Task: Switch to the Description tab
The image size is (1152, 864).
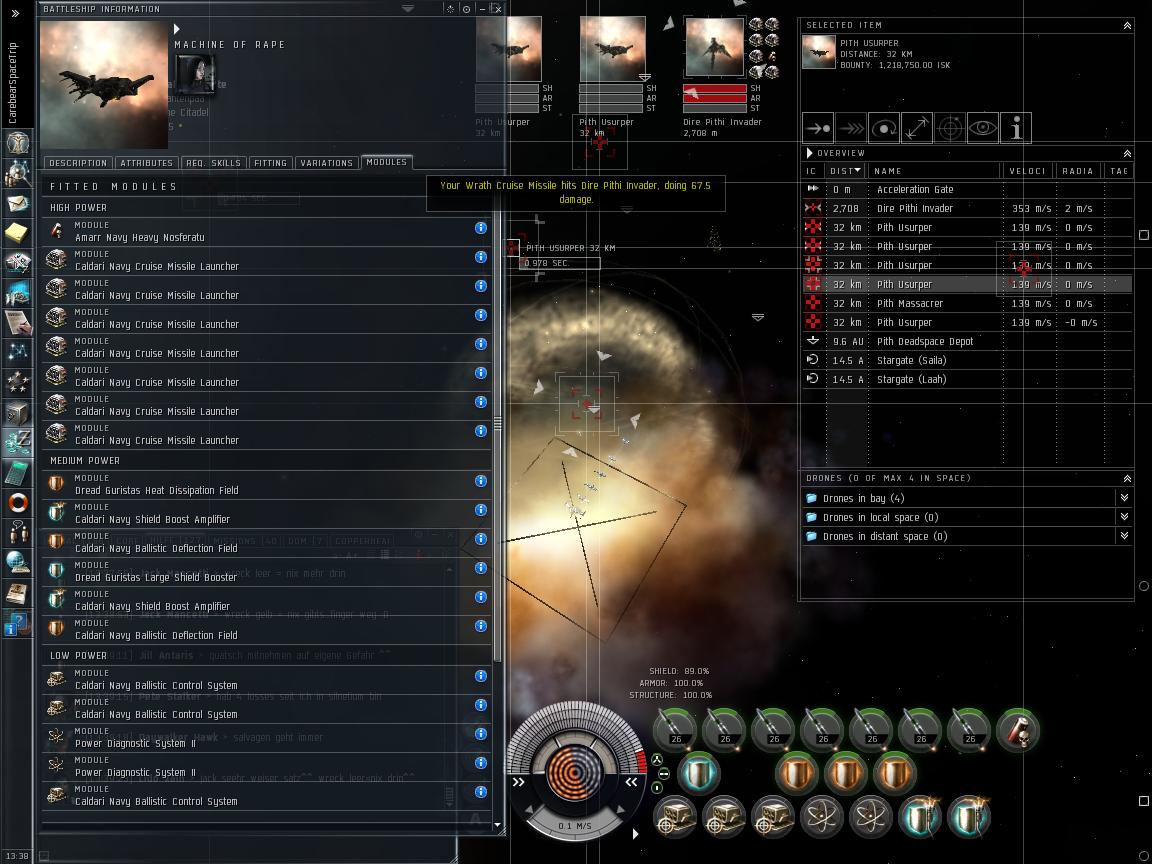Action: coord(78,163)
